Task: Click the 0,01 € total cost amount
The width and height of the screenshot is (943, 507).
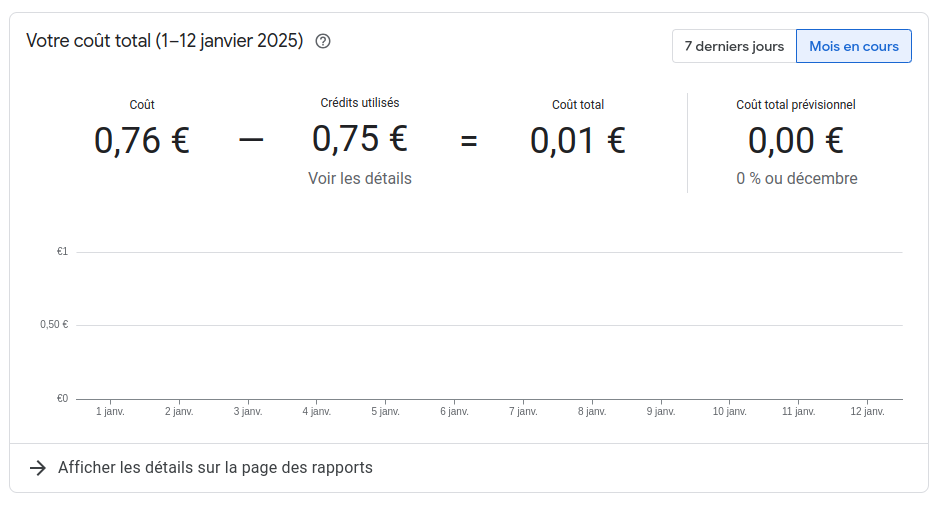Action: pos(578,141)
